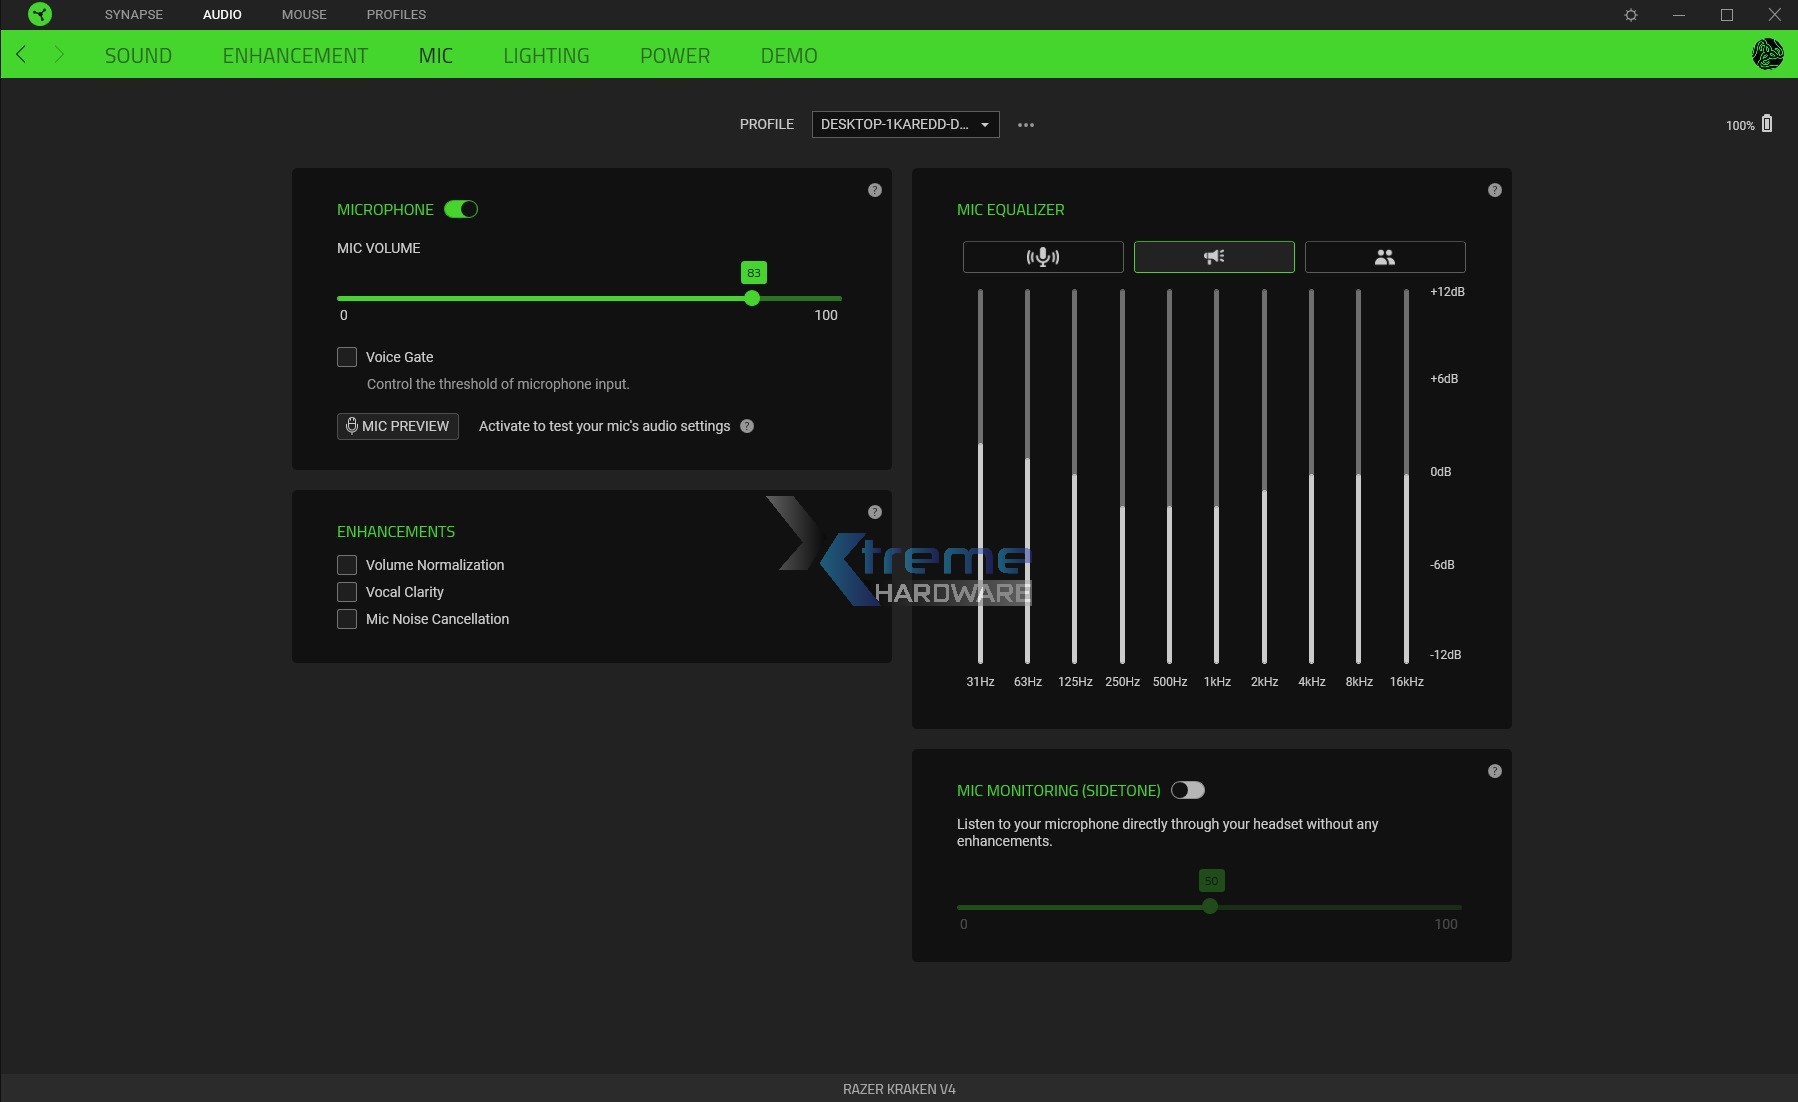The height and width of the screenshot is (1102, 1798).
Task: Open the Lighting tab
Action: [546, 56]
